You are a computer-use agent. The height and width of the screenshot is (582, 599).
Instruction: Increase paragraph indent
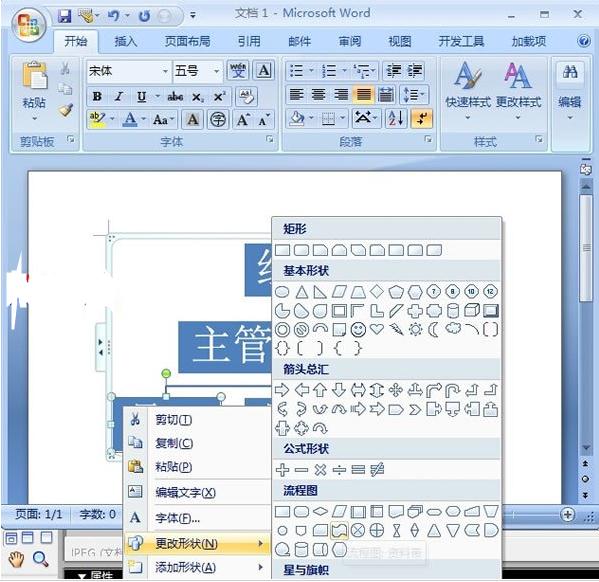tap(415, 71)
